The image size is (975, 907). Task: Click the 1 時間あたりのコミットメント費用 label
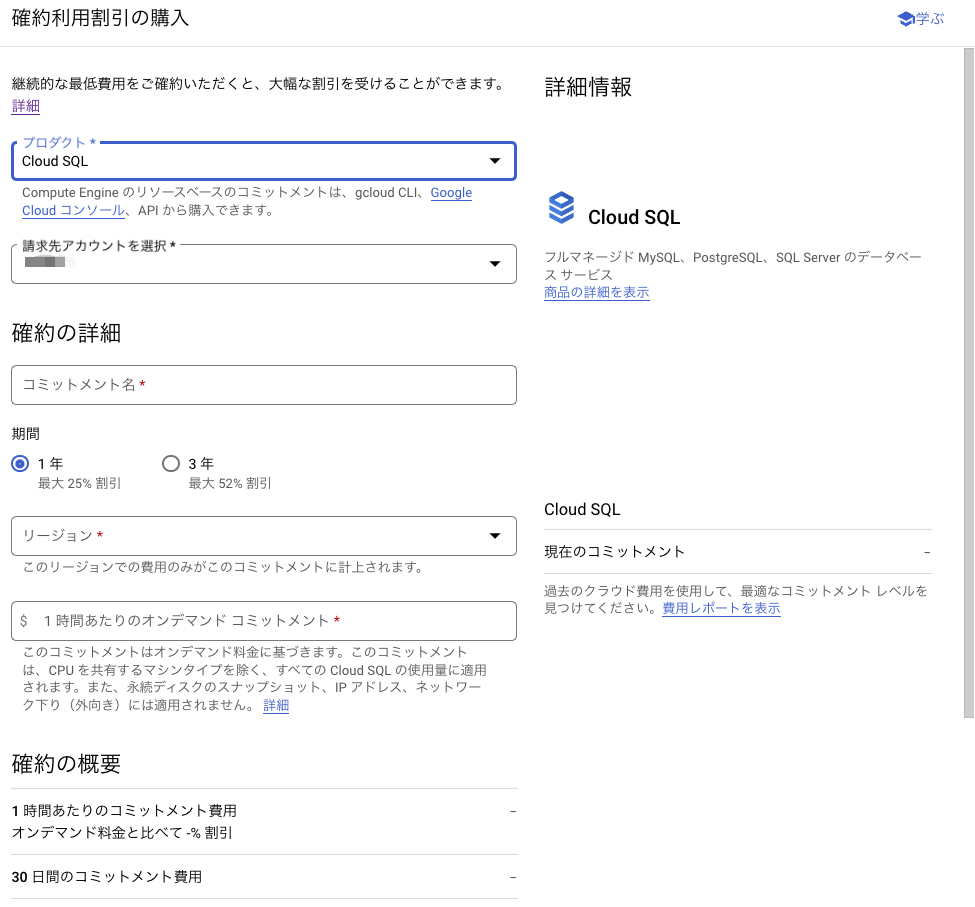[124, 811]
